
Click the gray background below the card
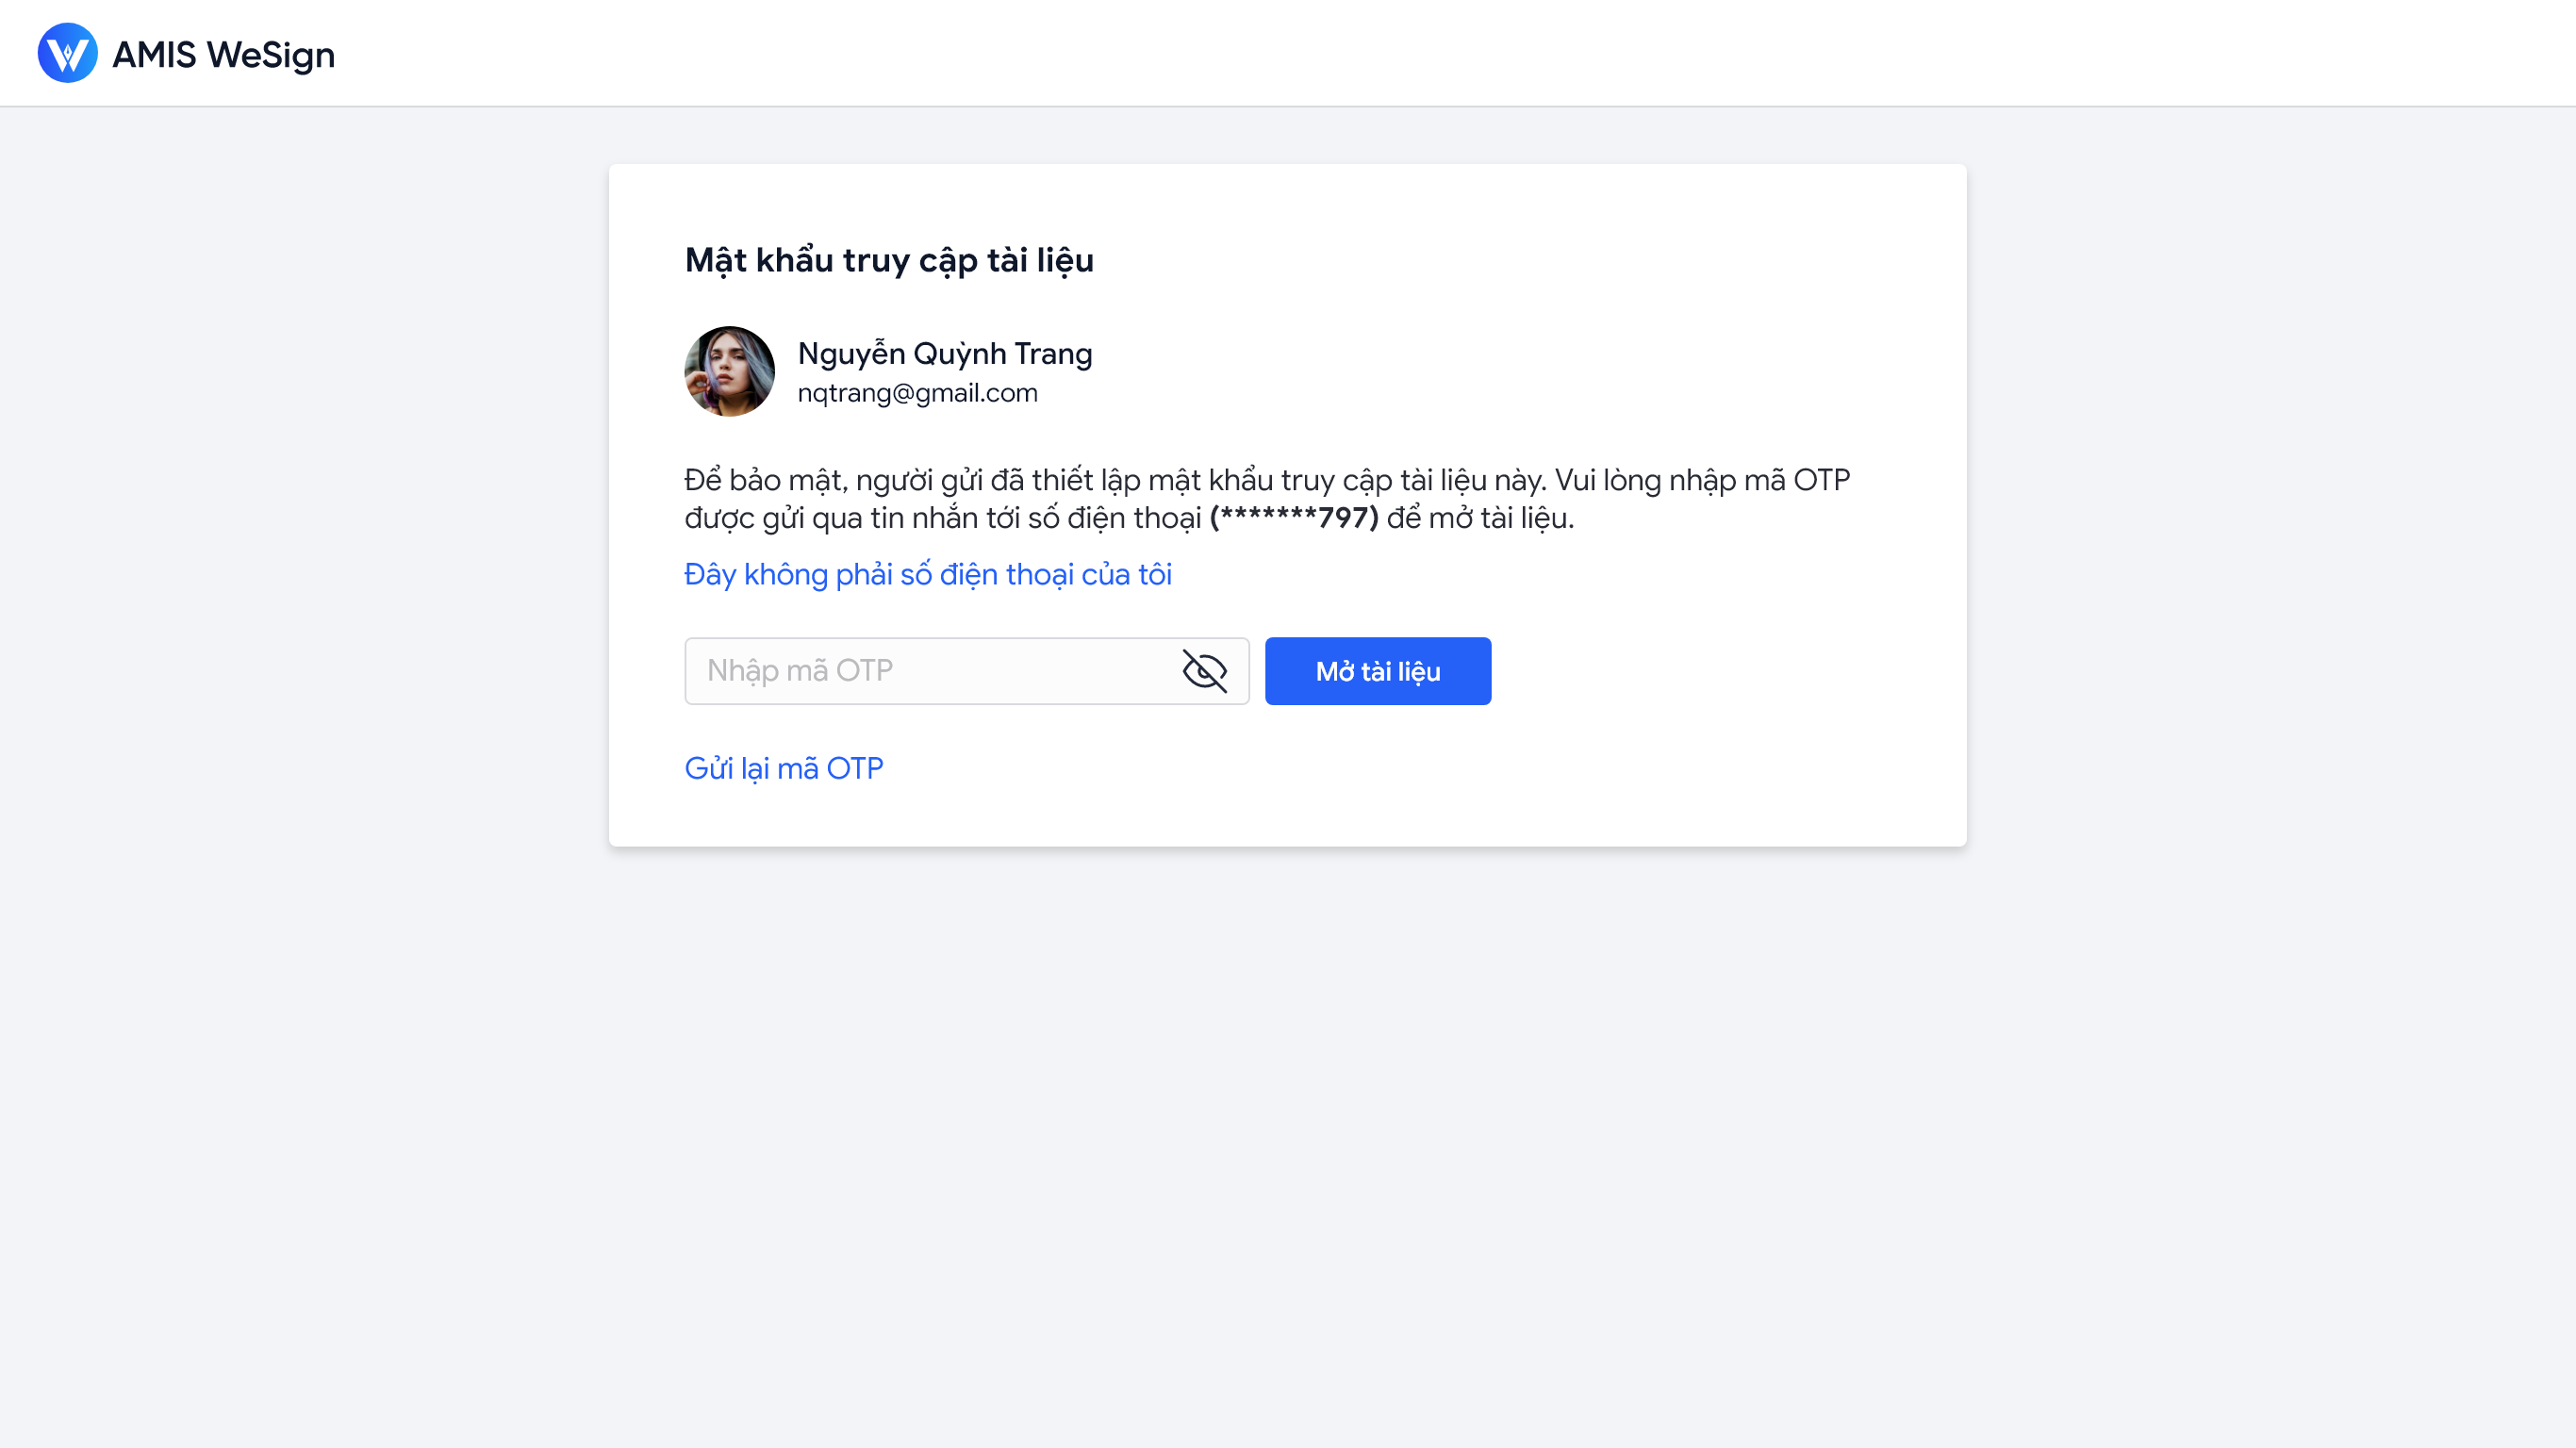pyautogui.click(x=1288, y=1150)
